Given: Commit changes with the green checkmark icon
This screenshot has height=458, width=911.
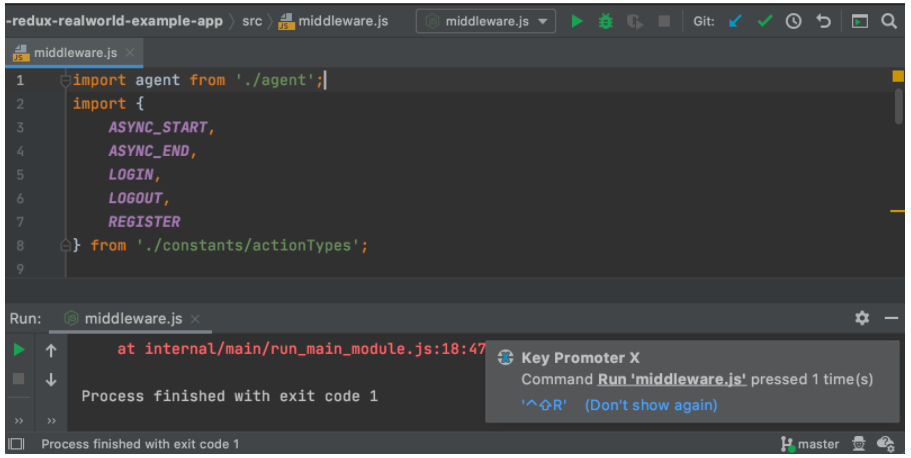Looking at the screenshot, I should (765, 21).
